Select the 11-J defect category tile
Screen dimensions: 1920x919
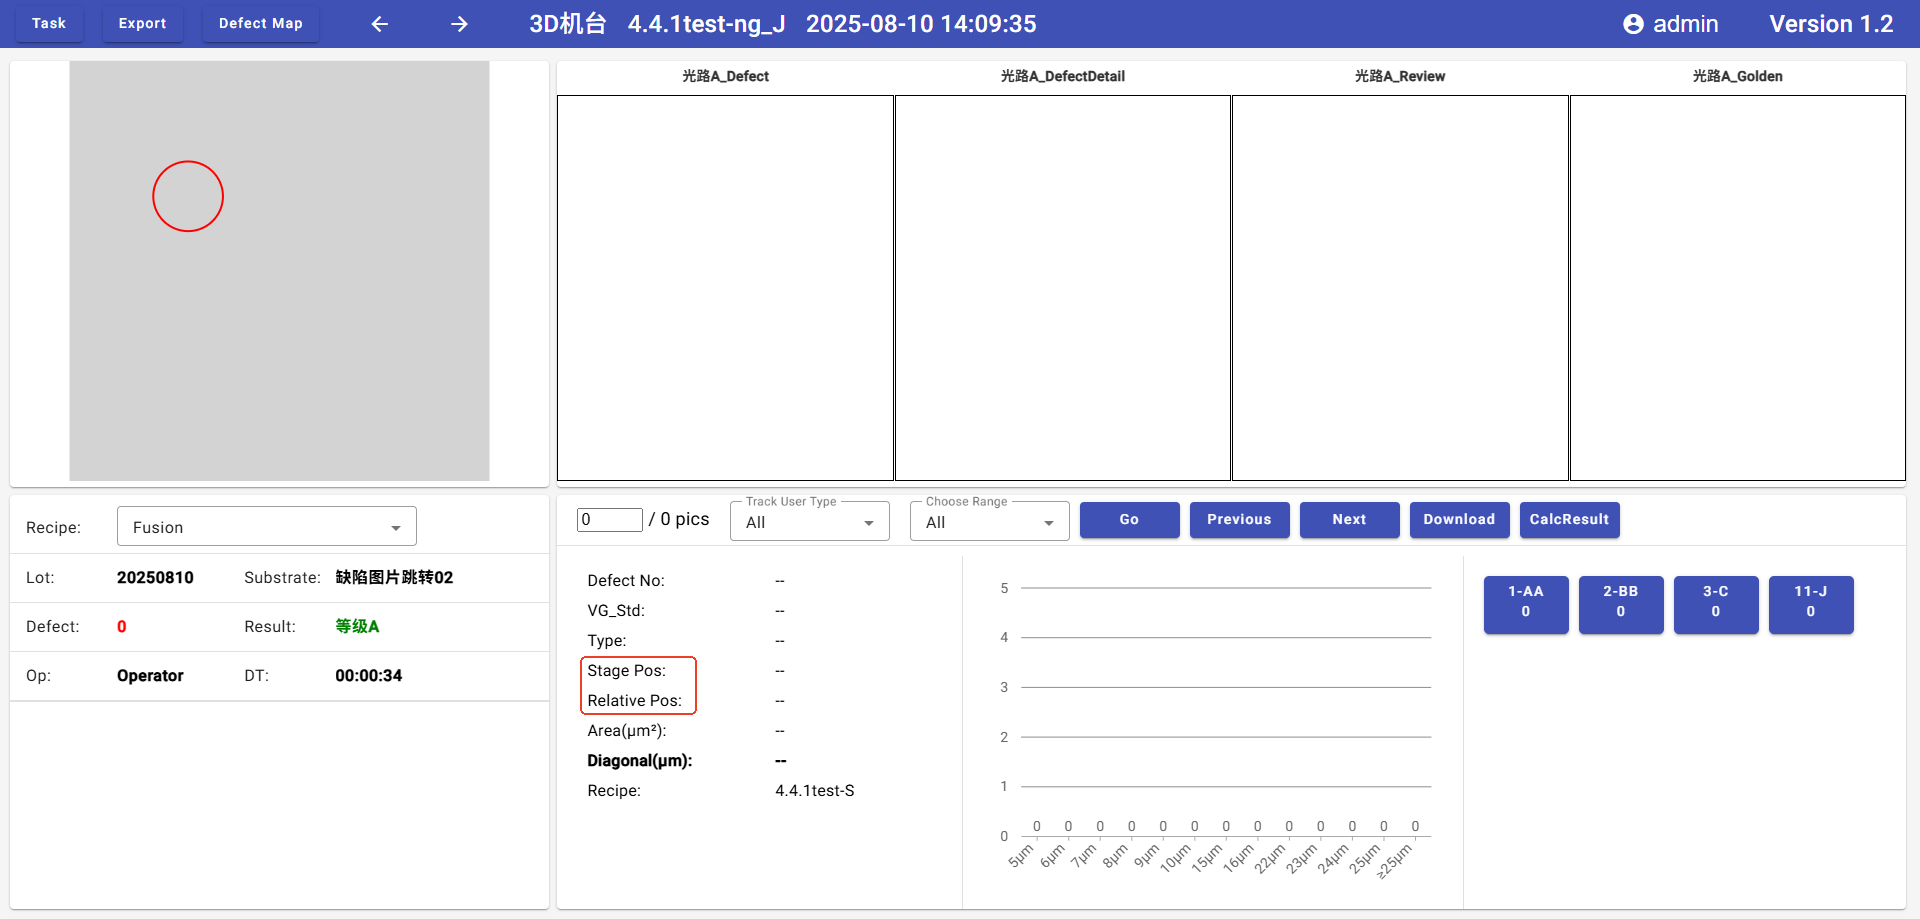click(x=1810, y=603)
